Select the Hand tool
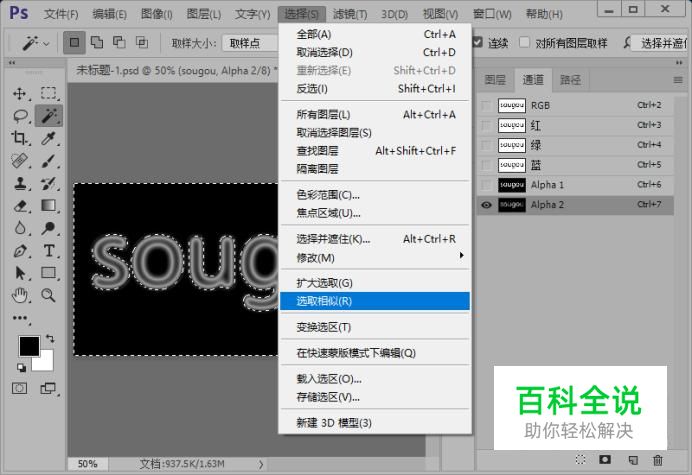692x475 pixels. point(19,295)
